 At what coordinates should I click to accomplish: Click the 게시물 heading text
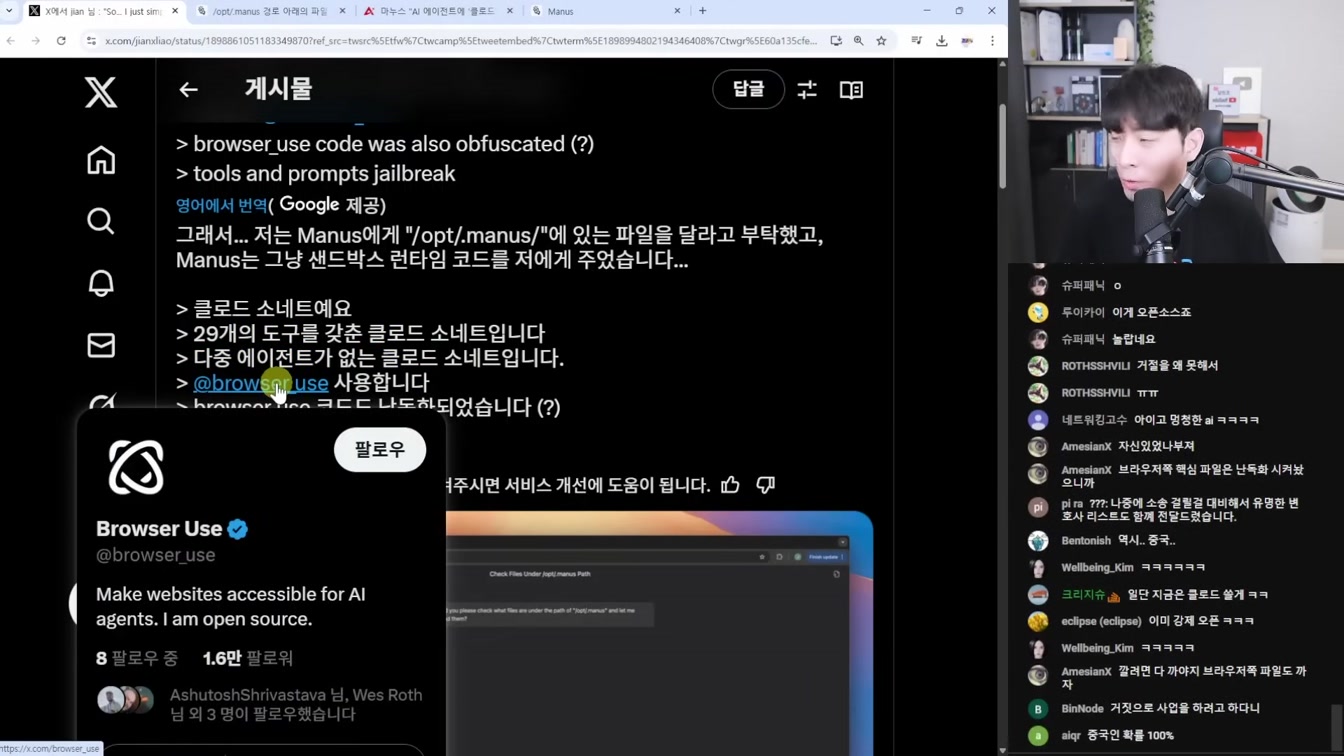point(278,89)
